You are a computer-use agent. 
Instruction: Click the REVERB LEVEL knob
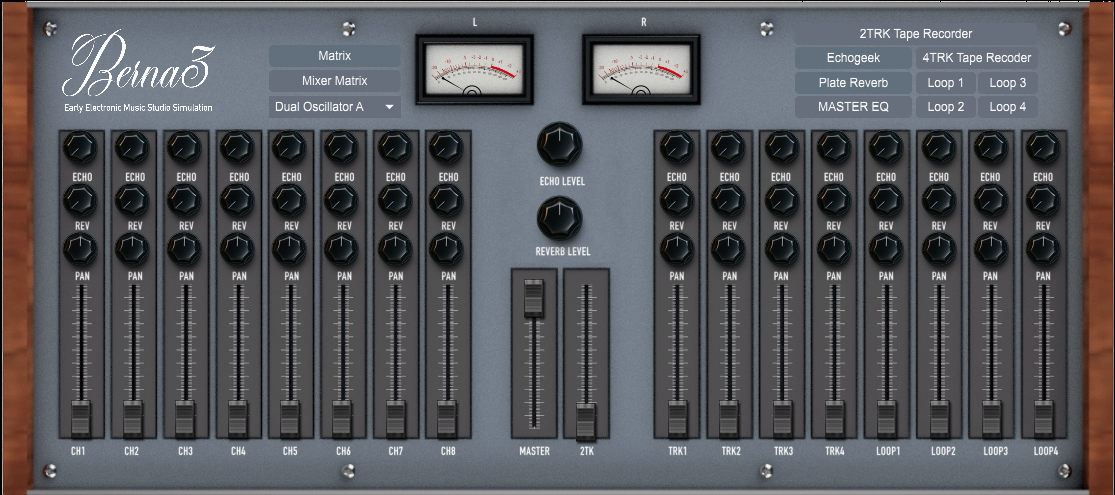tap(560, 218)
